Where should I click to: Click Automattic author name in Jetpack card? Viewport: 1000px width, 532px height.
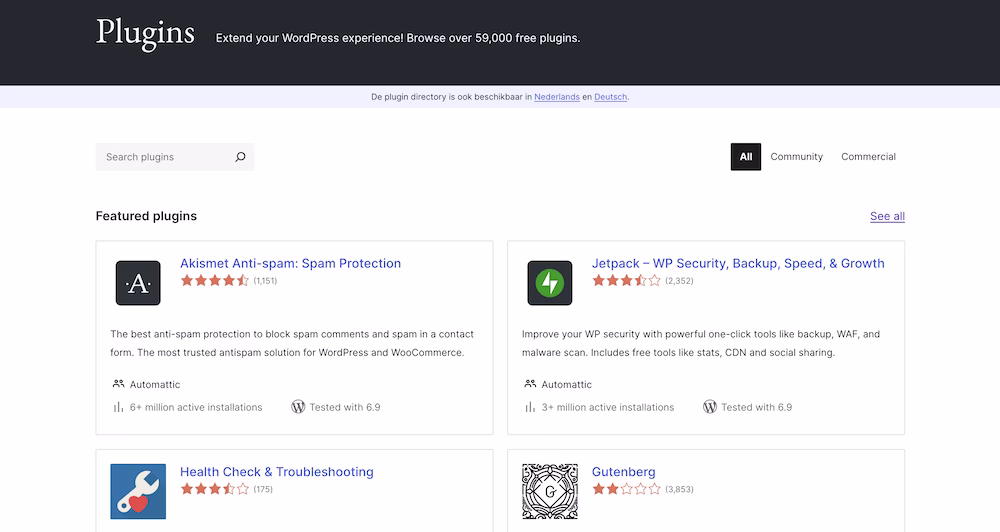pyautogui.click(x=566, y=385)
